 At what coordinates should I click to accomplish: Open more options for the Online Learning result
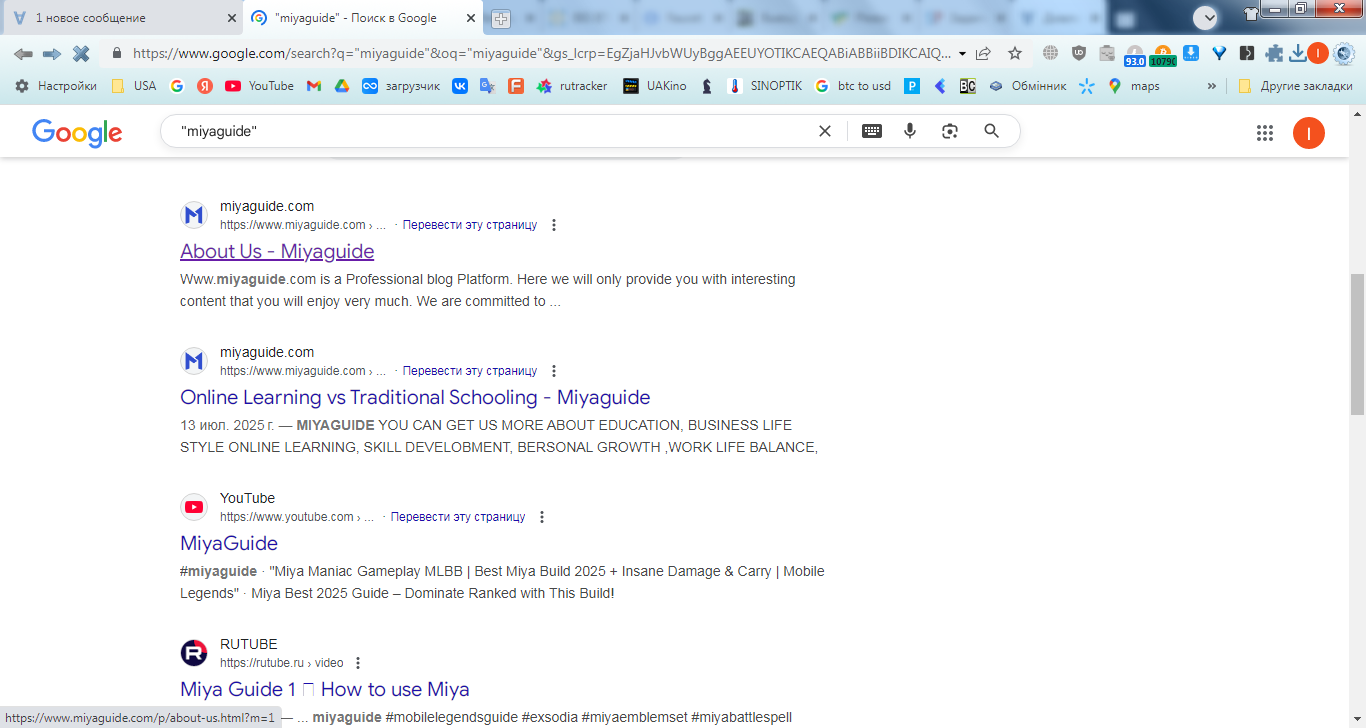tap(554, 371)
